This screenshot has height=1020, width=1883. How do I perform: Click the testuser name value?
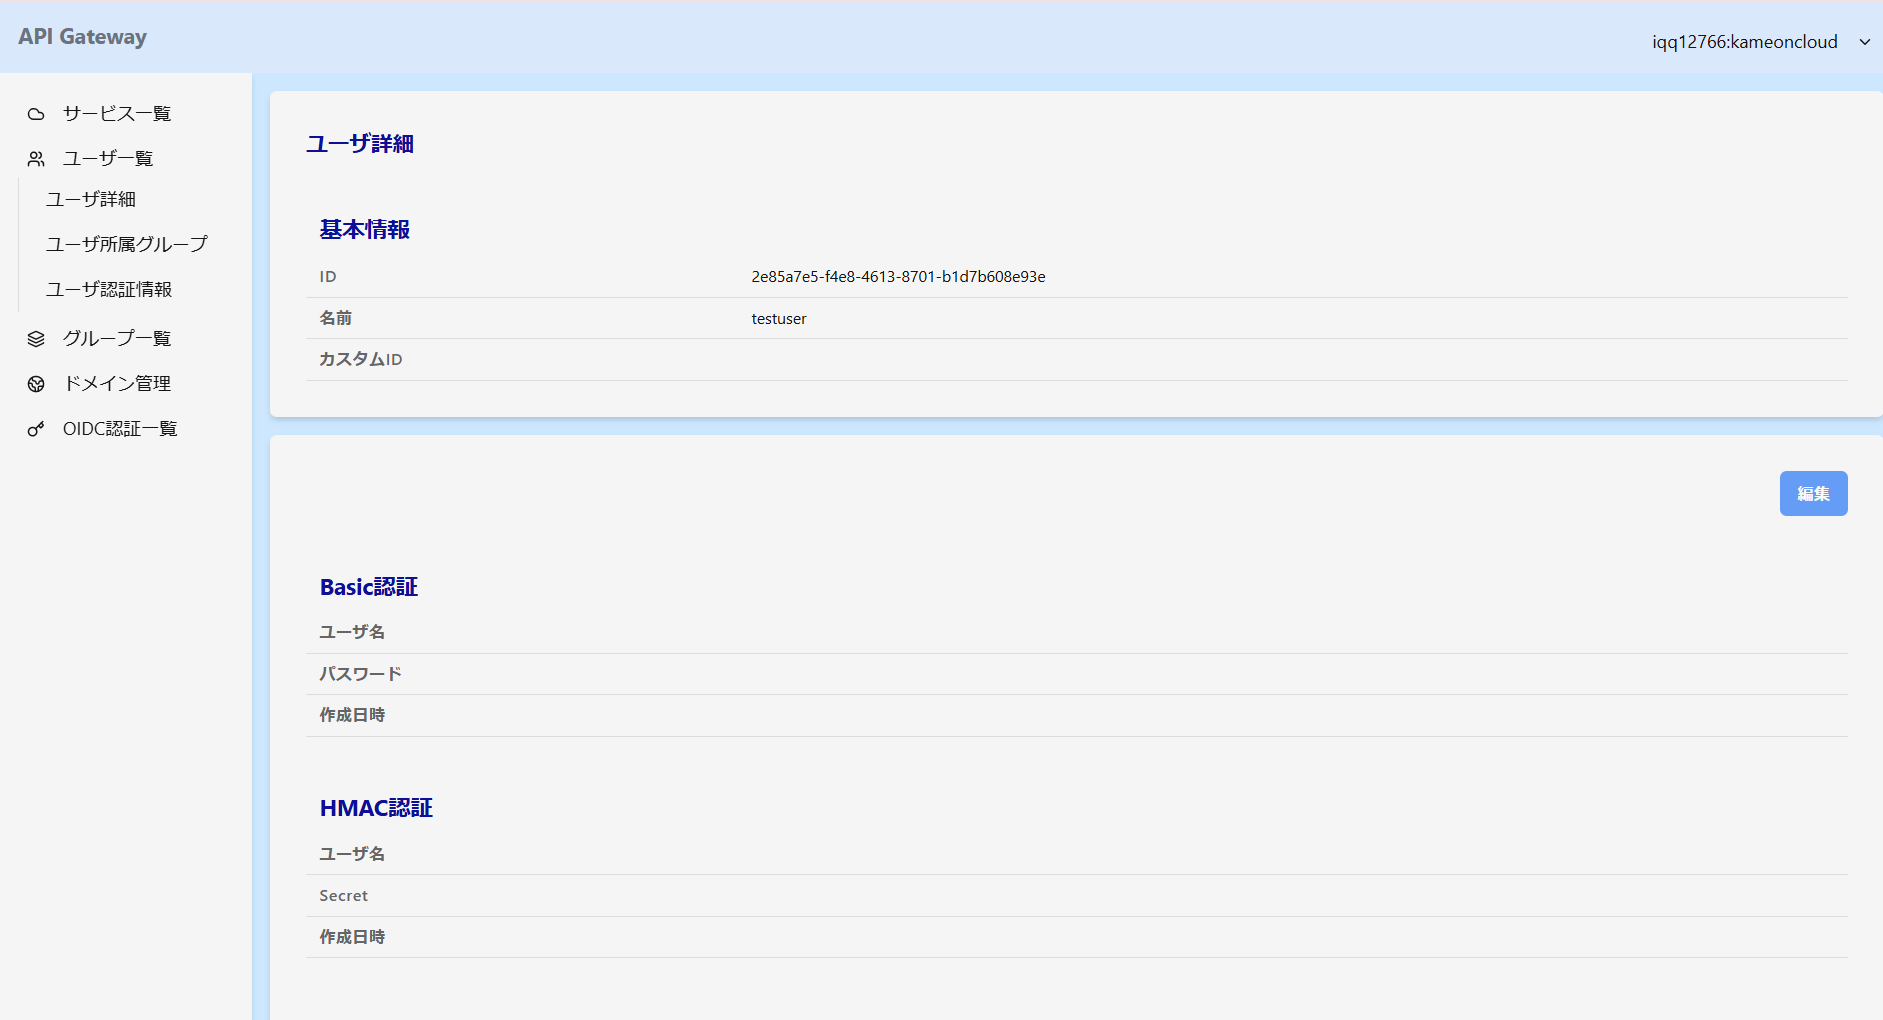tap(779, 319)
